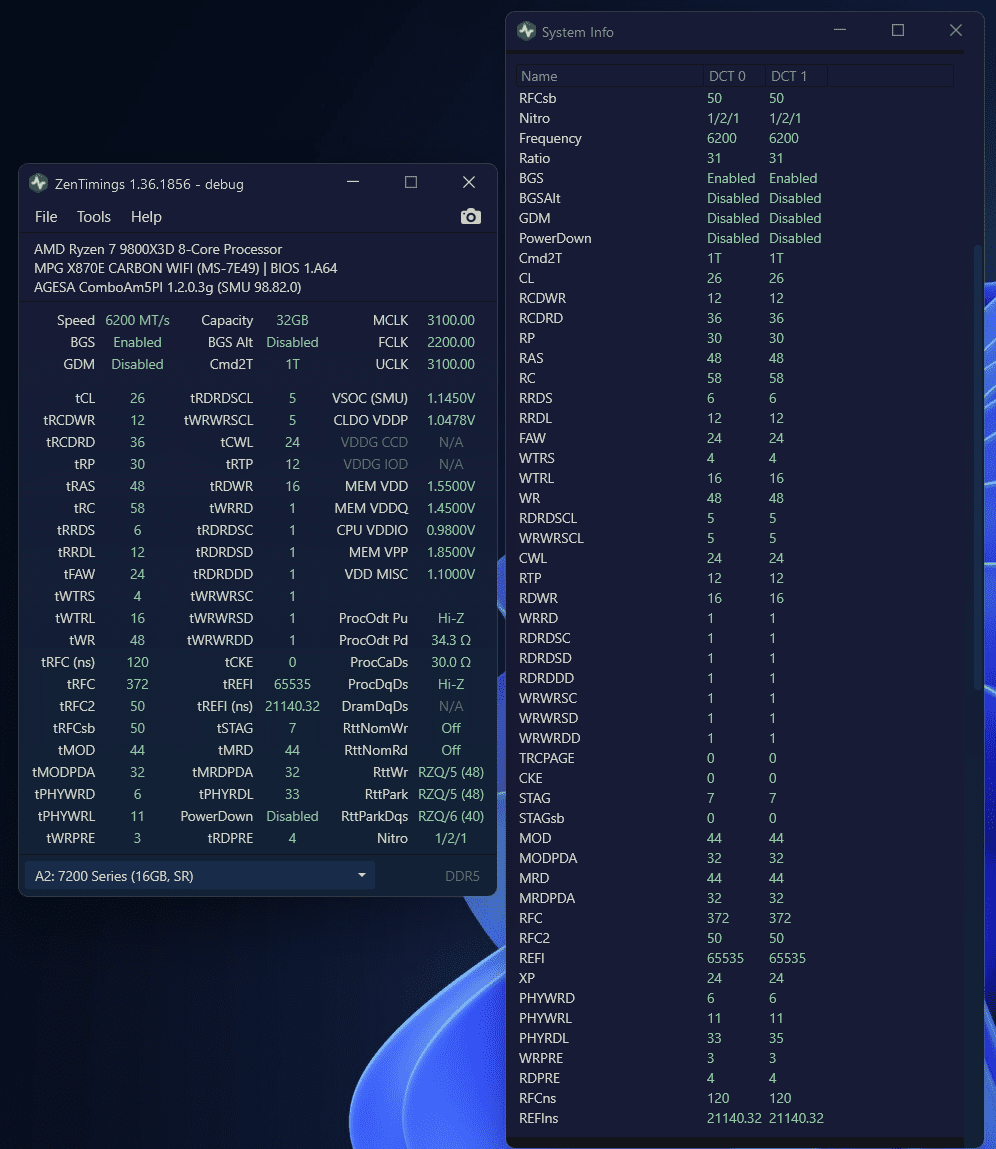Click the DDR5 label in ZenTimings
Viewport: 996px width, 1149px height.
[x=462, y=876]
